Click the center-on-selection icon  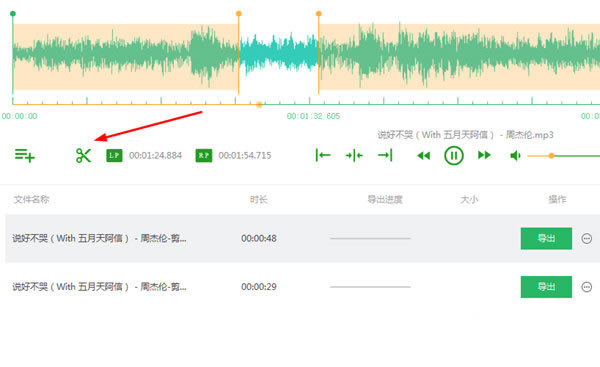pyautogui.click(x=354, y=155)
